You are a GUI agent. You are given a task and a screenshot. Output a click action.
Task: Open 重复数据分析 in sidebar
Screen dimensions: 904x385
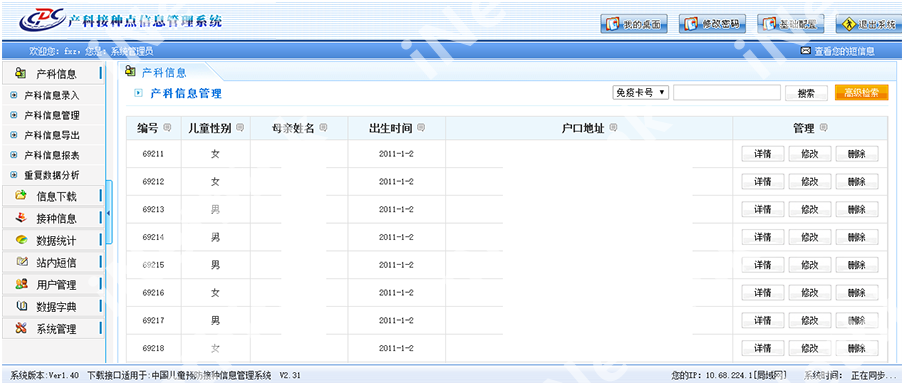click(51, 175)
